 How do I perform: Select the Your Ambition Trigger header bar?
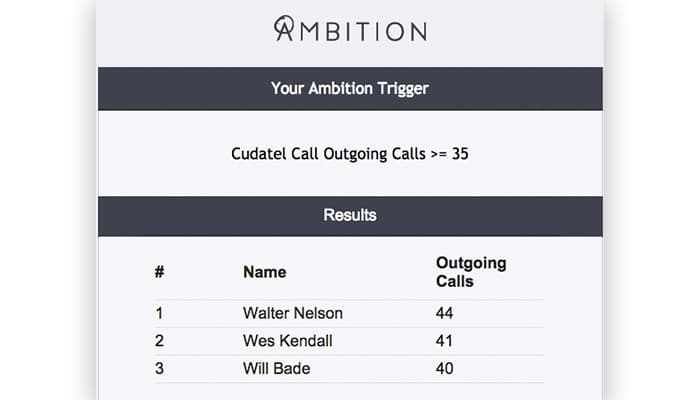coord(350,89)
